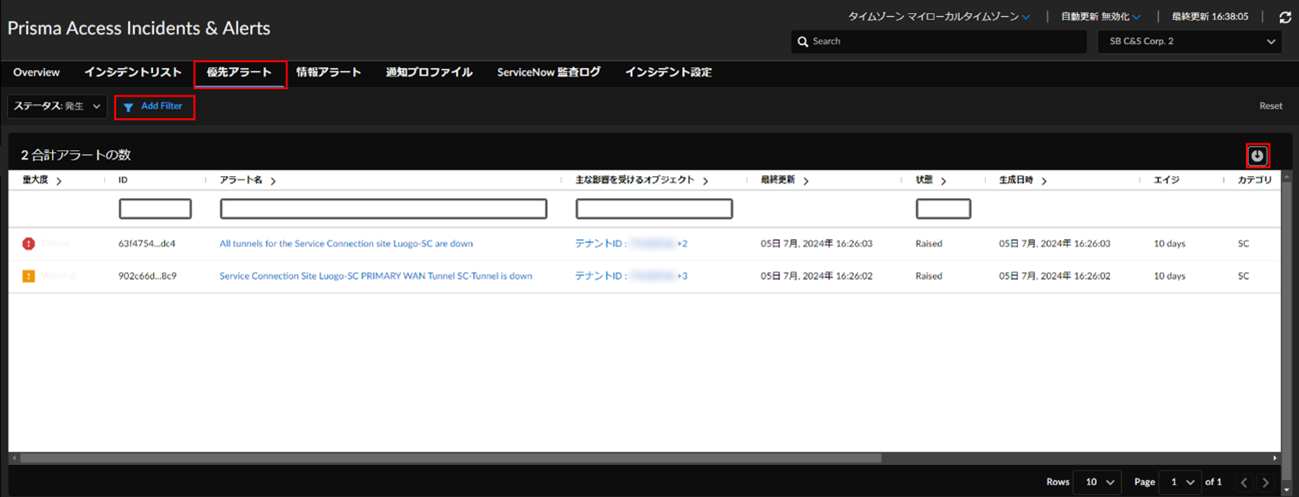Click the エイジ column header

pos(1166,181)
